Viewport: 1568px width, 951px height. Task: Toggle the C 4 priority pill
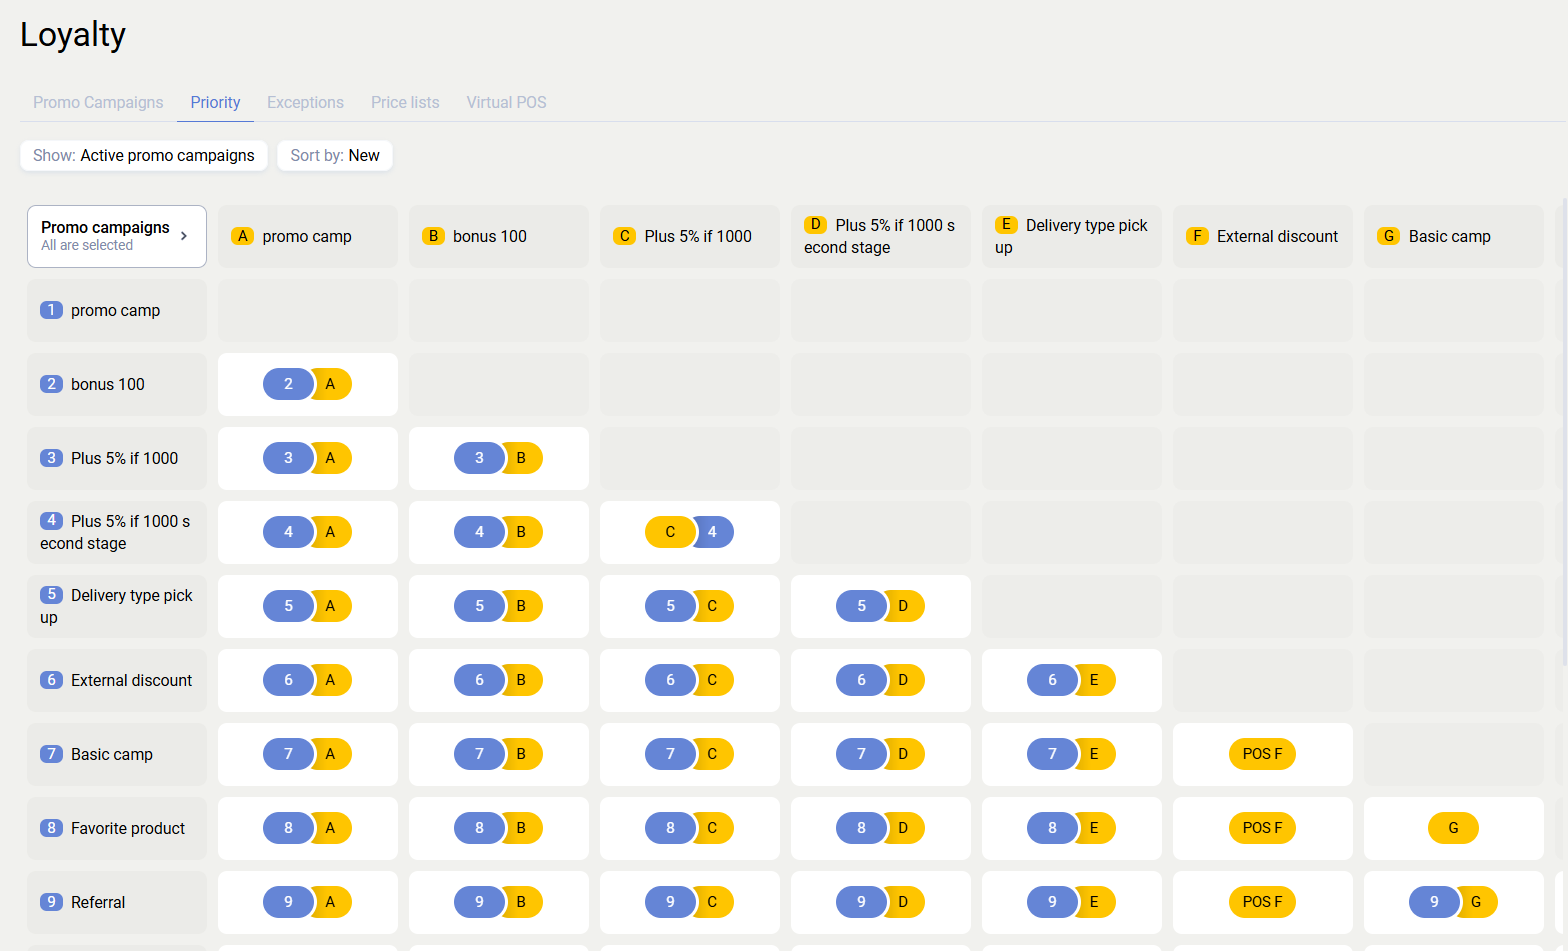coord(689,532)
